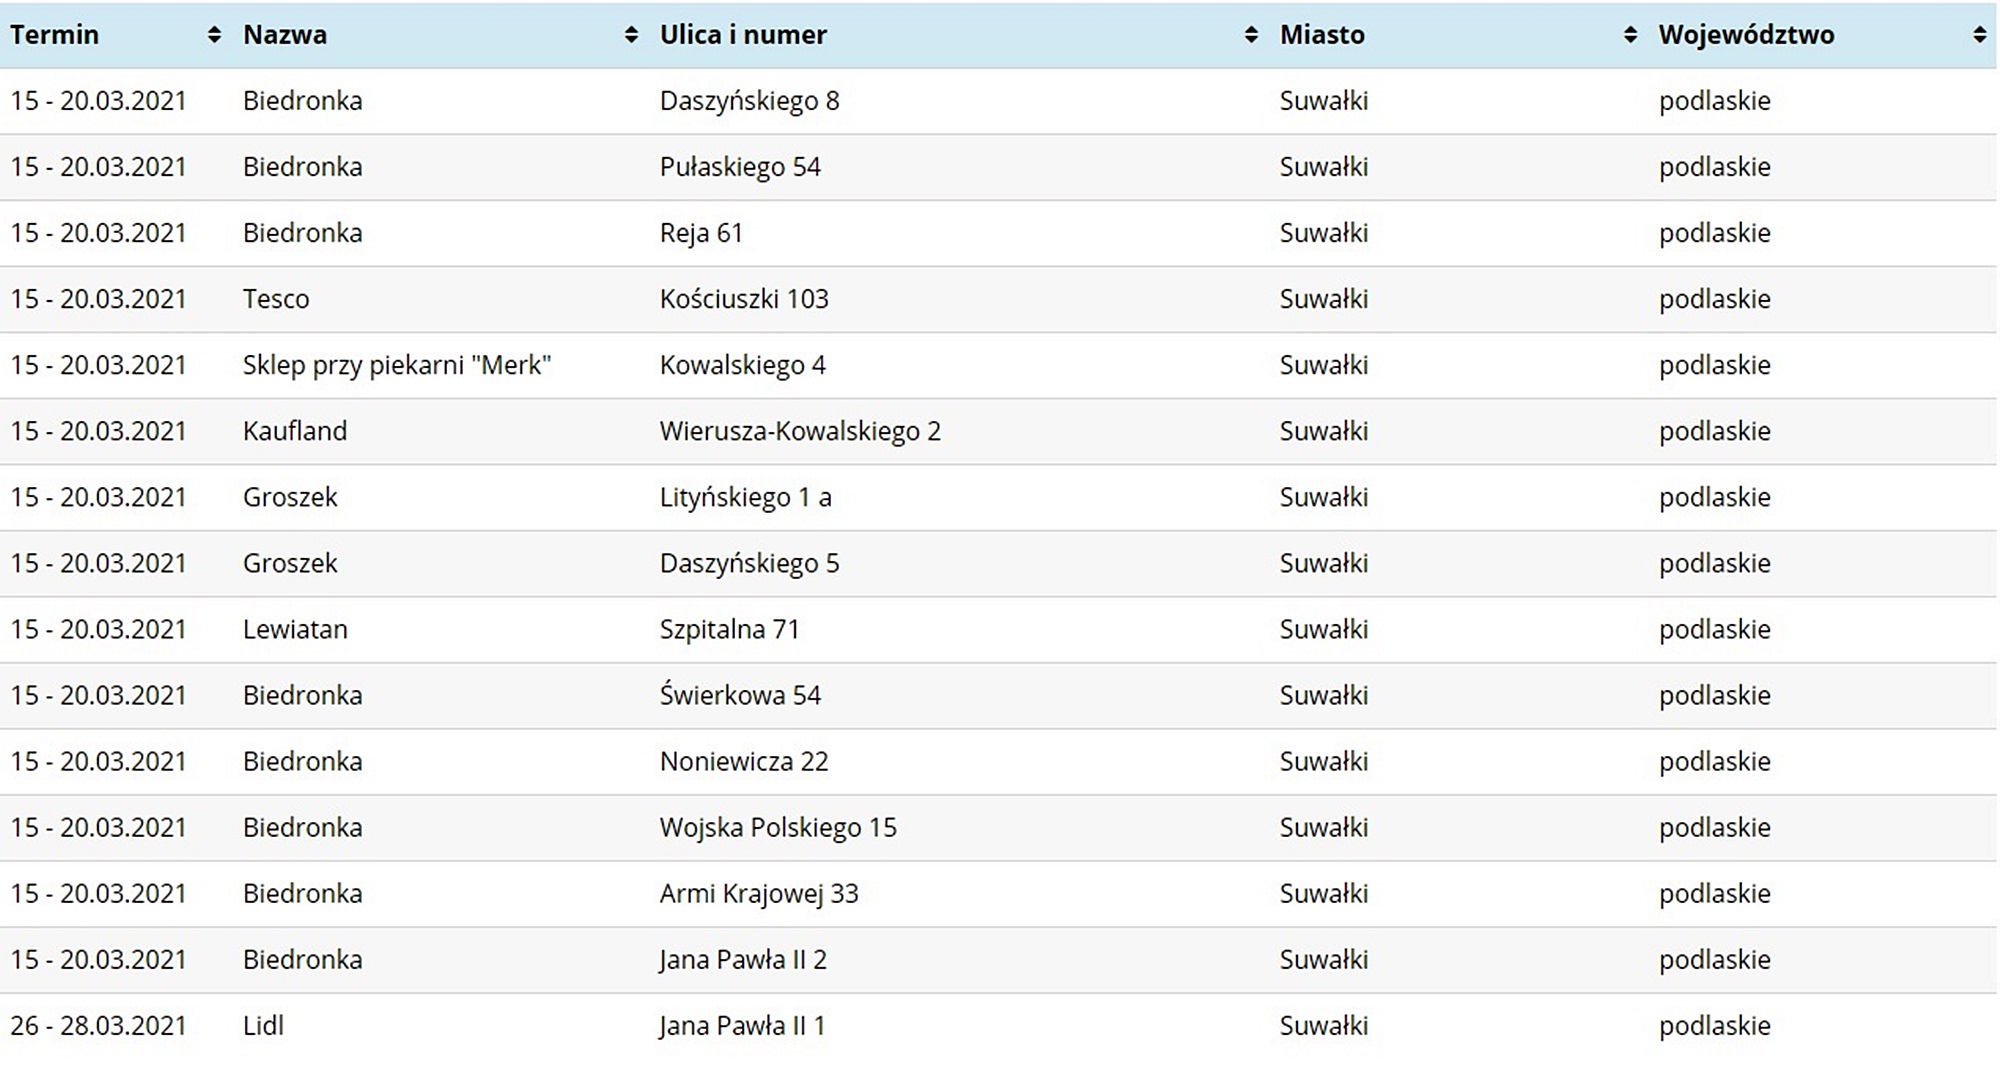Sort table by Nazwa header
The width and height of the screenshot is (2000, 1065).
pos(285,35)
